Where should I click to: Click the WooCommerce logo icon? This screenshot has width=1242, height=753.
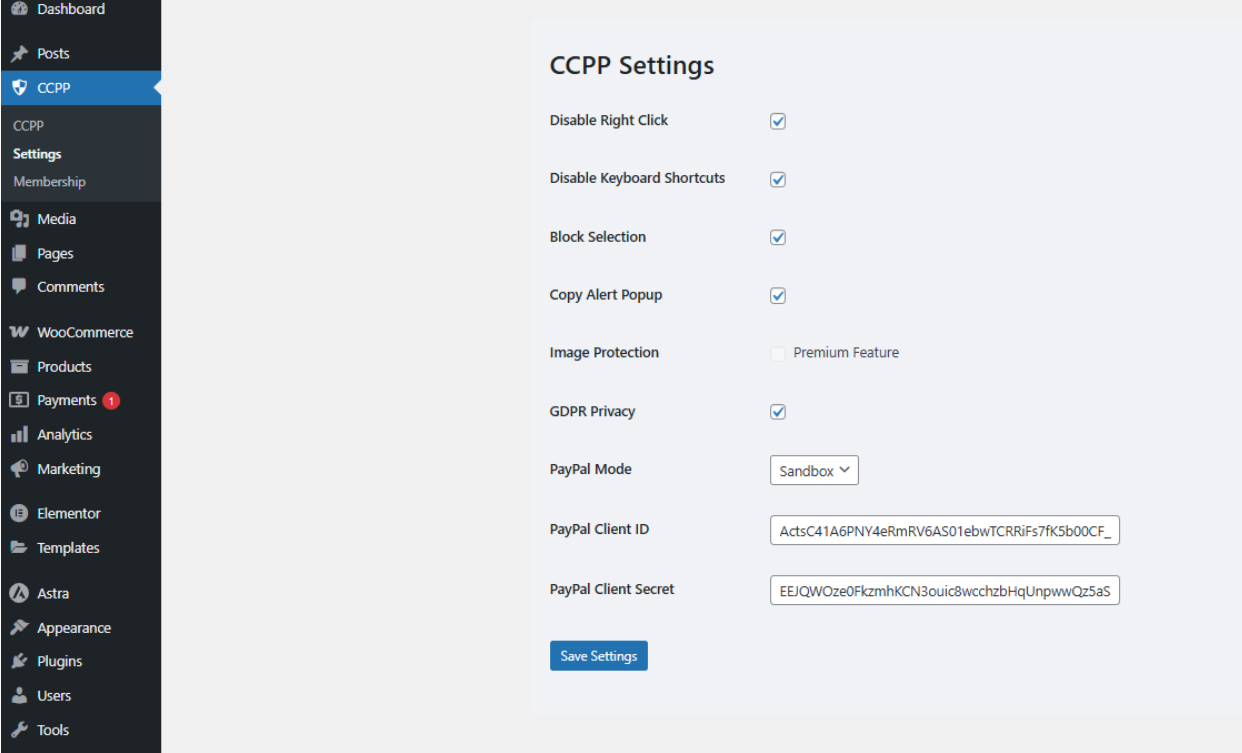click(x=19, y=332)
